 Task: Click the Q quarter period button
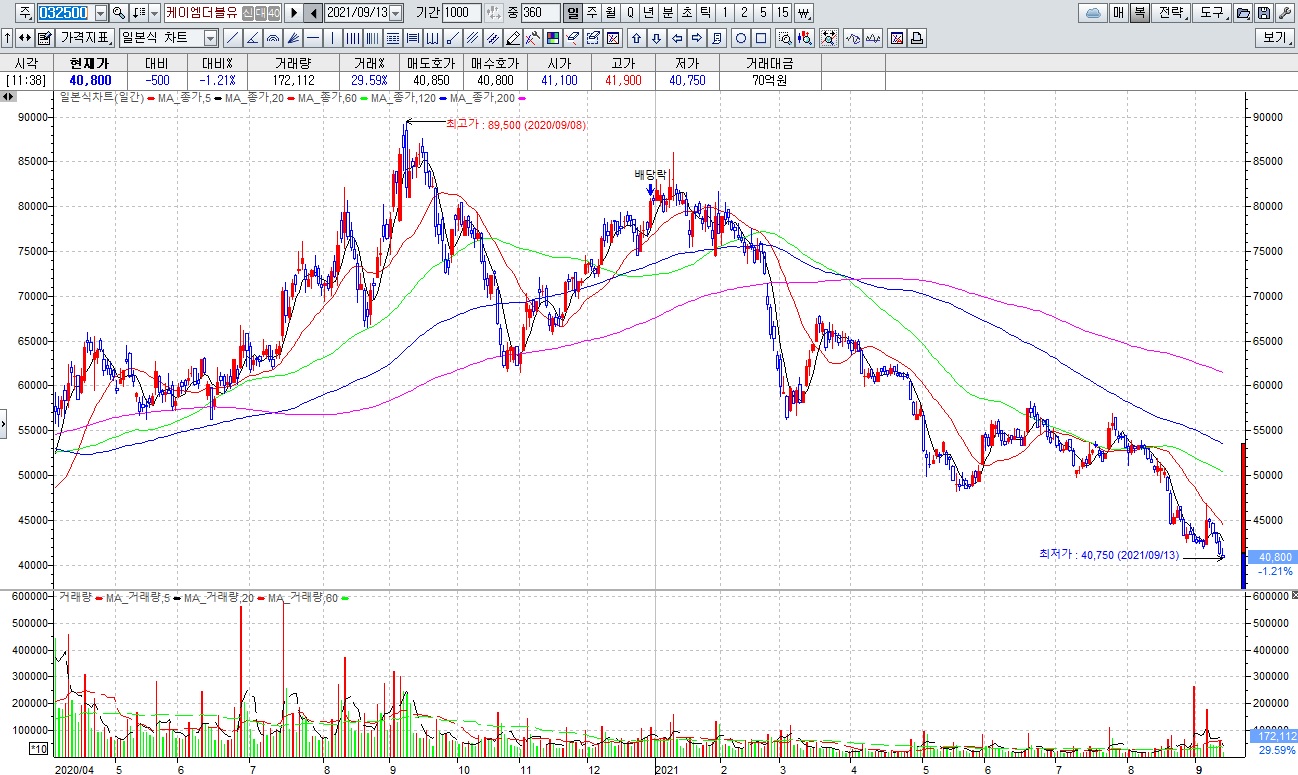[629, 13]
